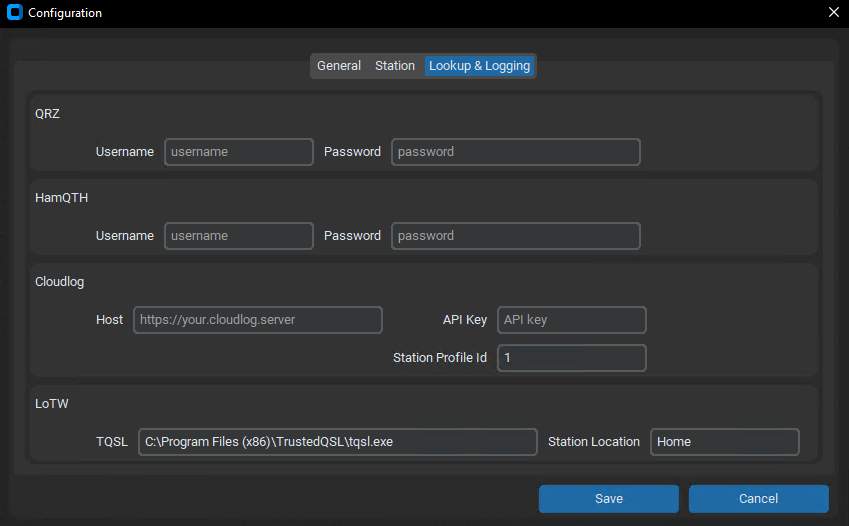849x526 pixels.
Task: Click the LoTW section heading
Action: click(x=52, y=404)
